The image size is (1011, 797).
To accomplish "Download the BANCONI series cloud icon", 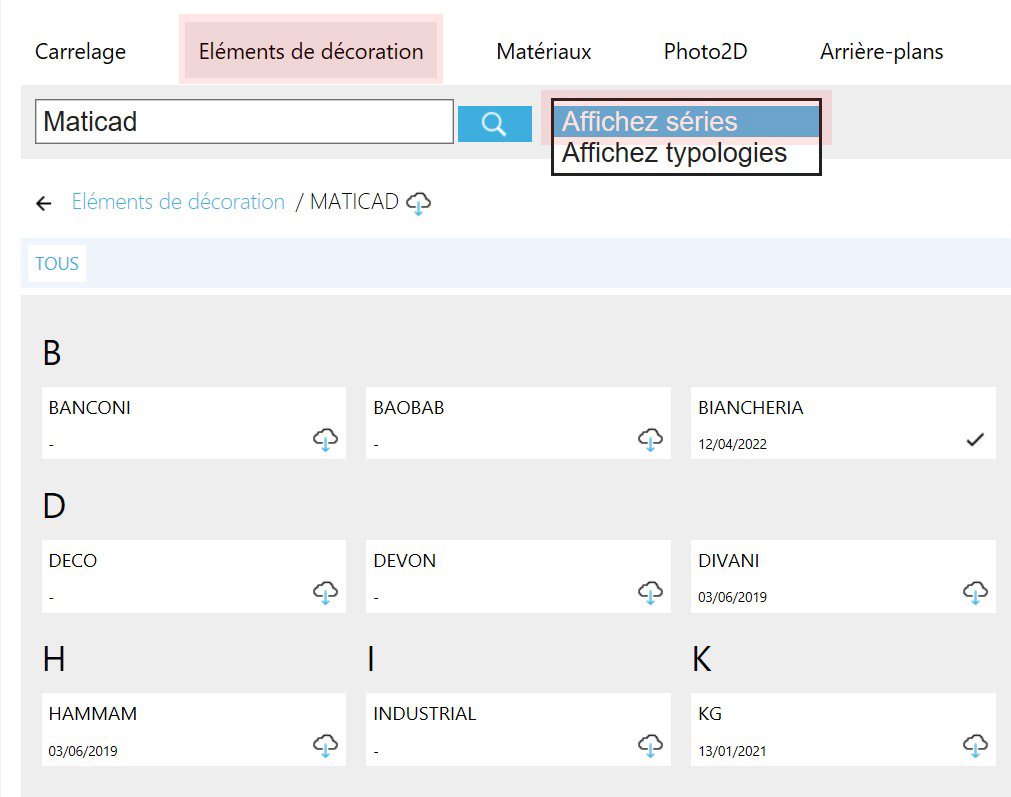I will pyautogui.click(x=326, y=439).
